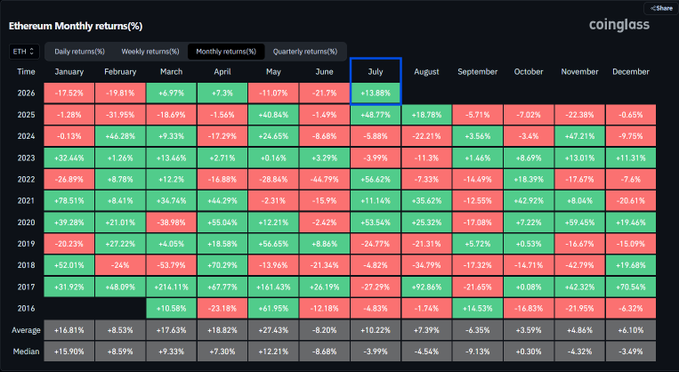Viewport: 679px width, 372px height.
Task: Select the +56.62% July 2022 cell
Action: [375, 179]
